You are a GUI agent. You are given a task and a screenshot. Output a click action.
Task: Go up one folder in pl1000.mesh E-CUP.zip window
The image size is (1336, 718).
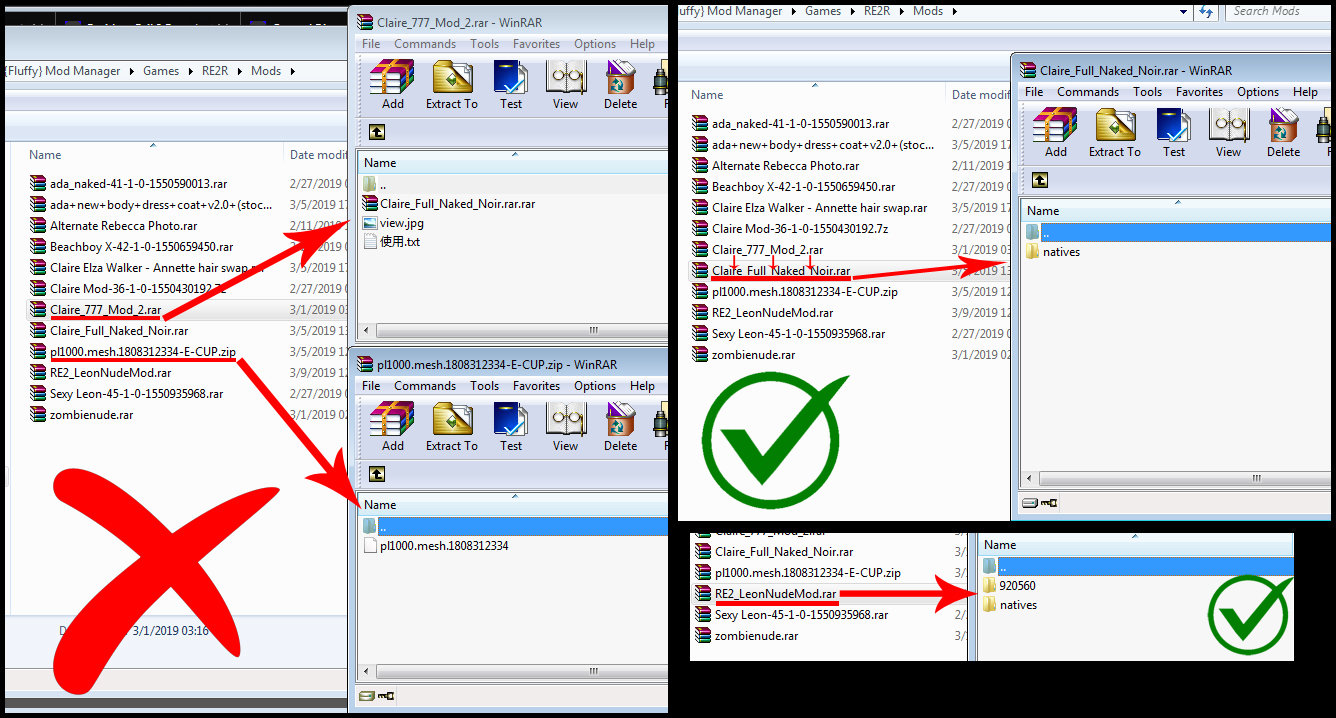tap(376, 473)
